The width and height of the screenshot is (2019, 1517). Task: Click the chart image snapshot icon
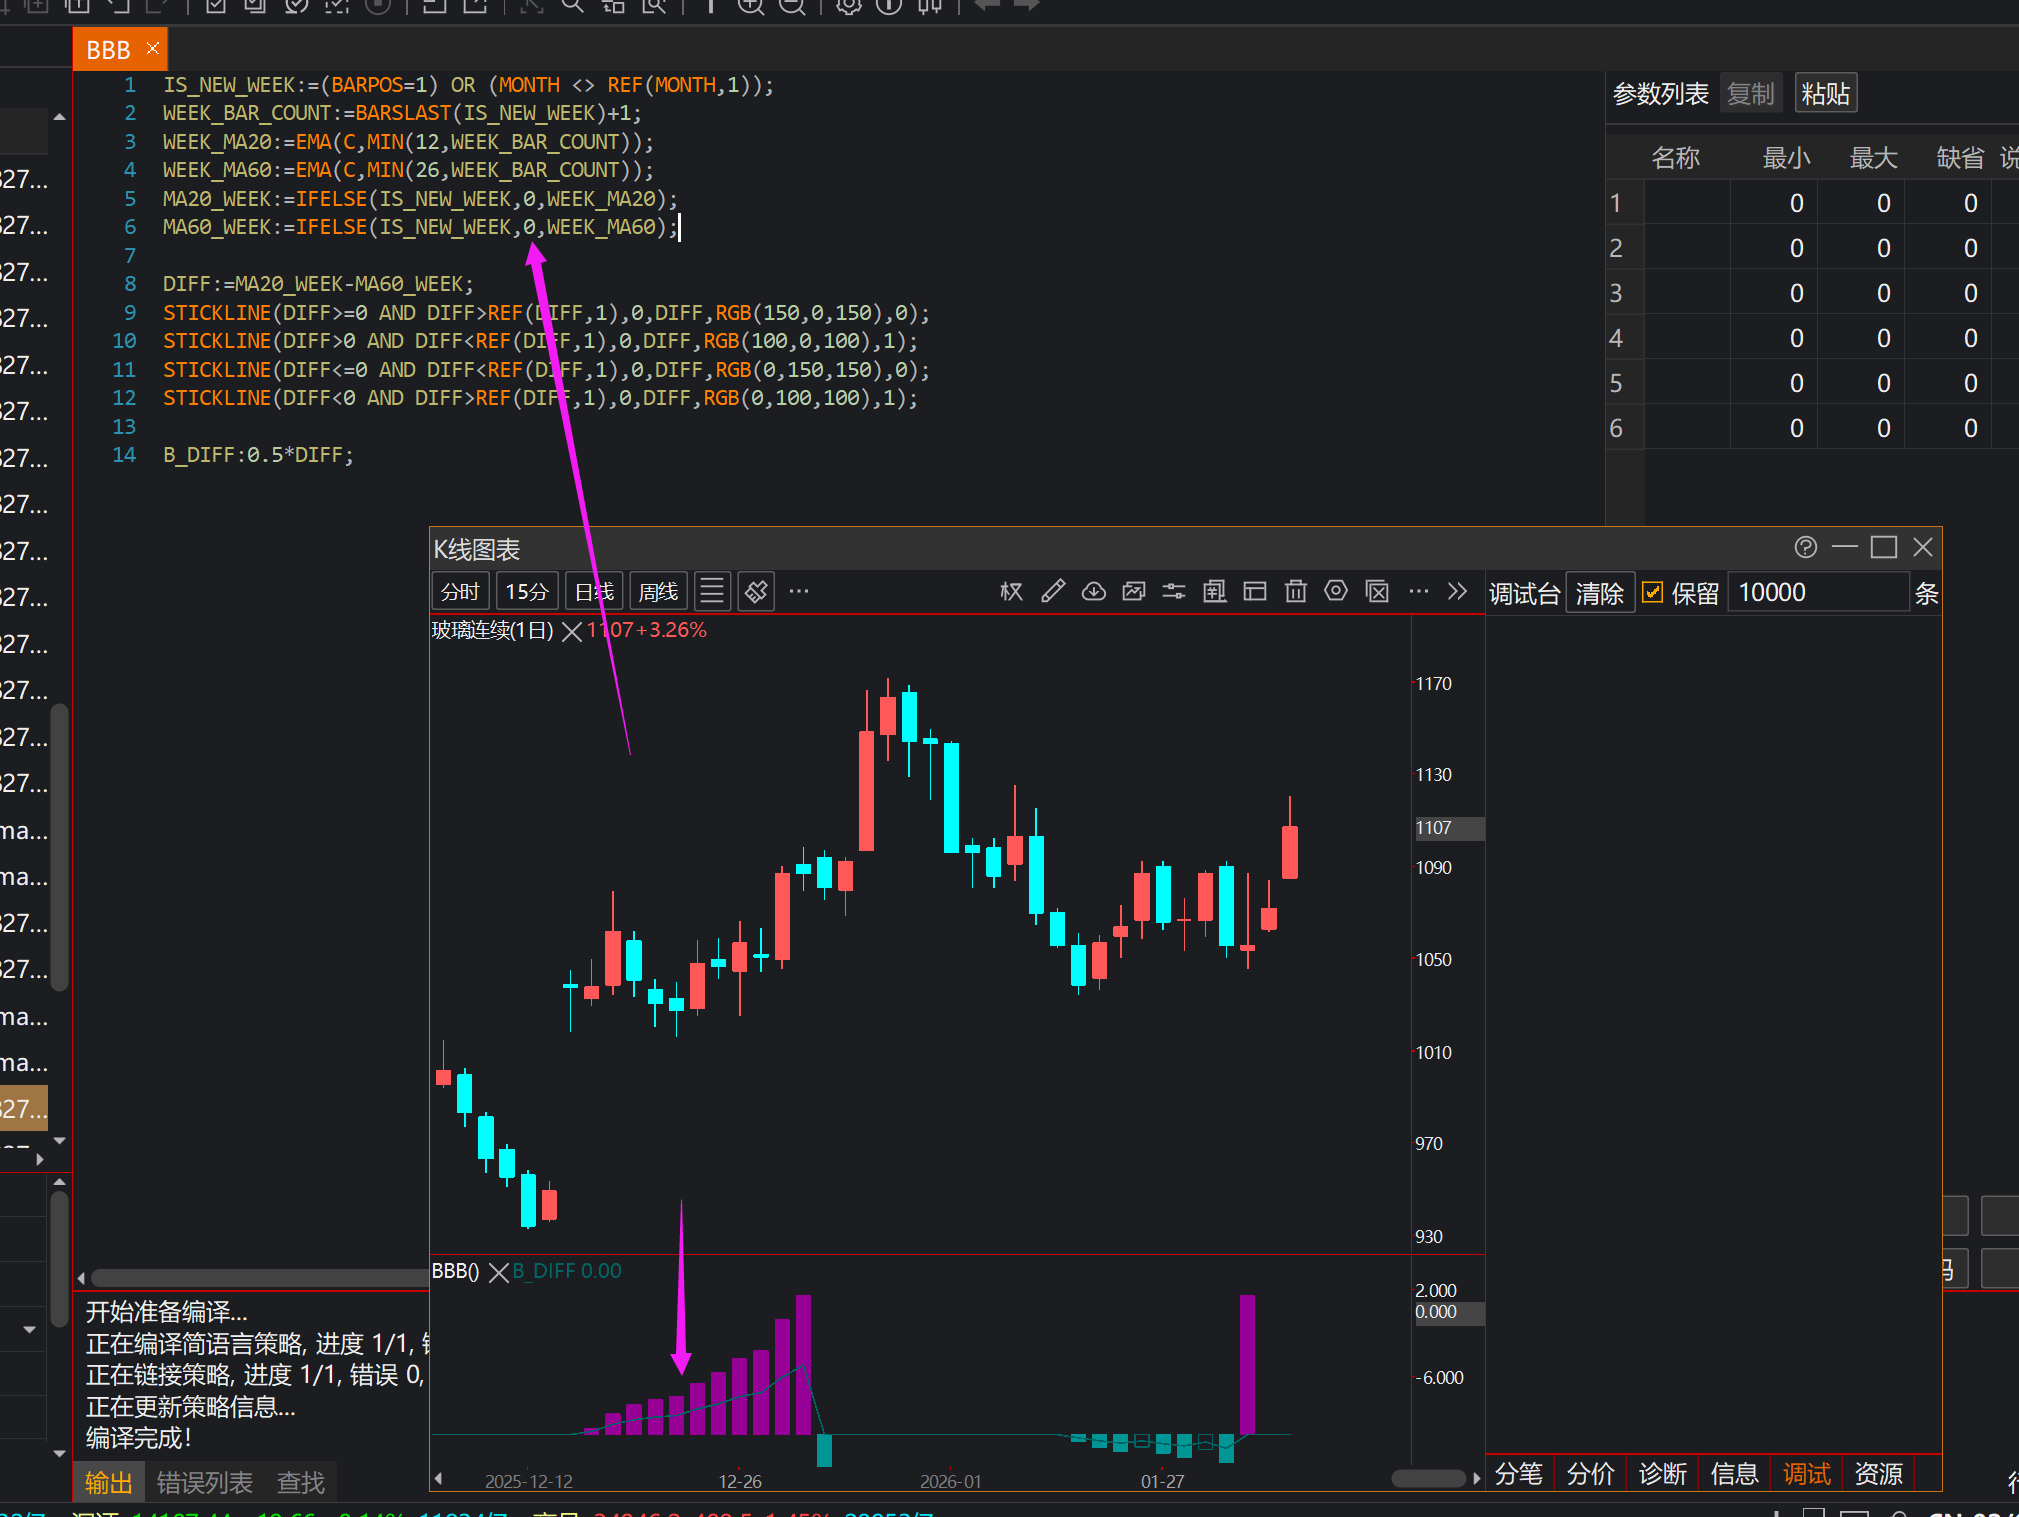click(1134, 592)
